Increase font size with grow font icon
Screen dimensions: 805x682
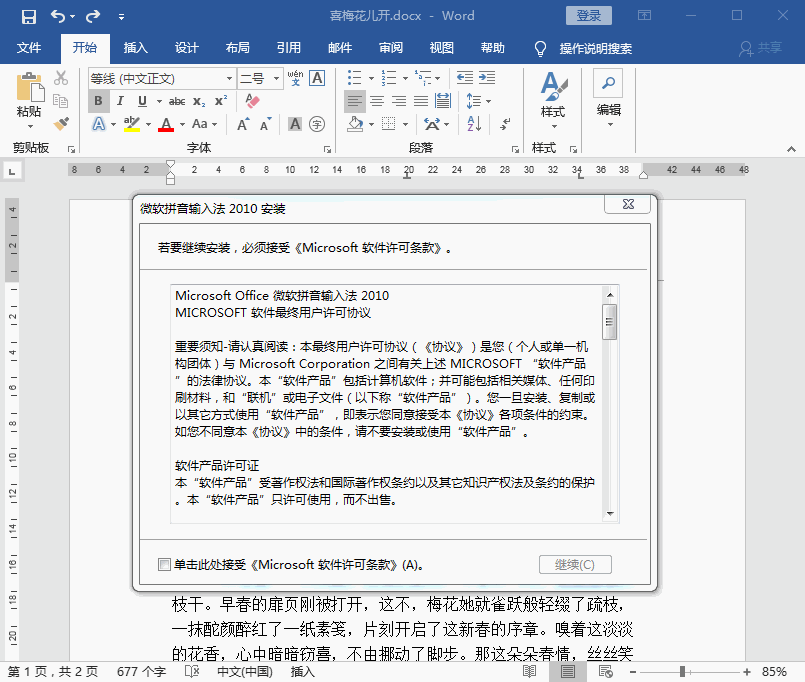point(243,124)
